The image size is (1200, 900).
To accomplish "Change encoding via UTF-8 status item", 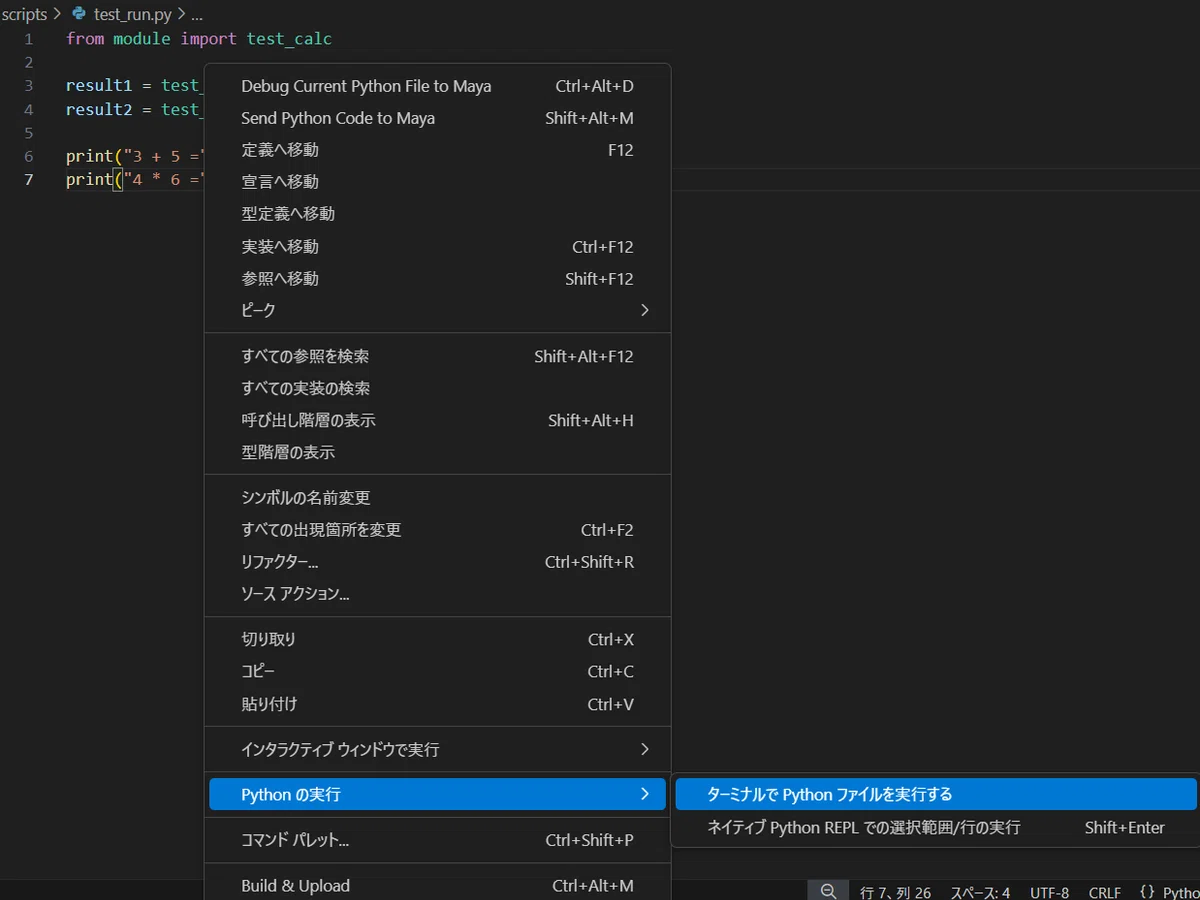I will click(x=1049, y=893).
